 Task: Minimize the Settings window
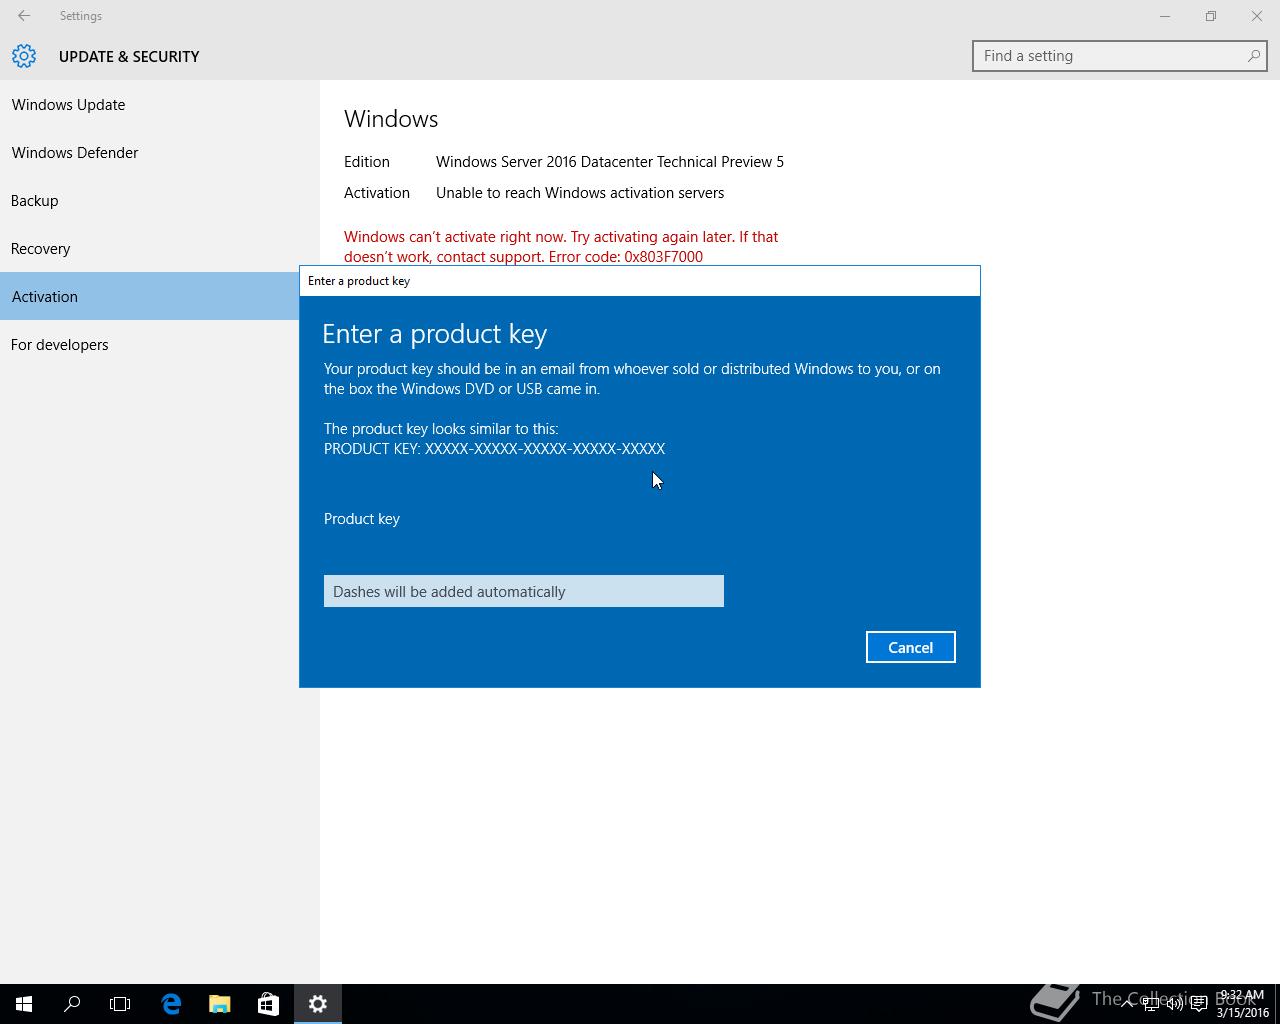(x=1165, y=16)
